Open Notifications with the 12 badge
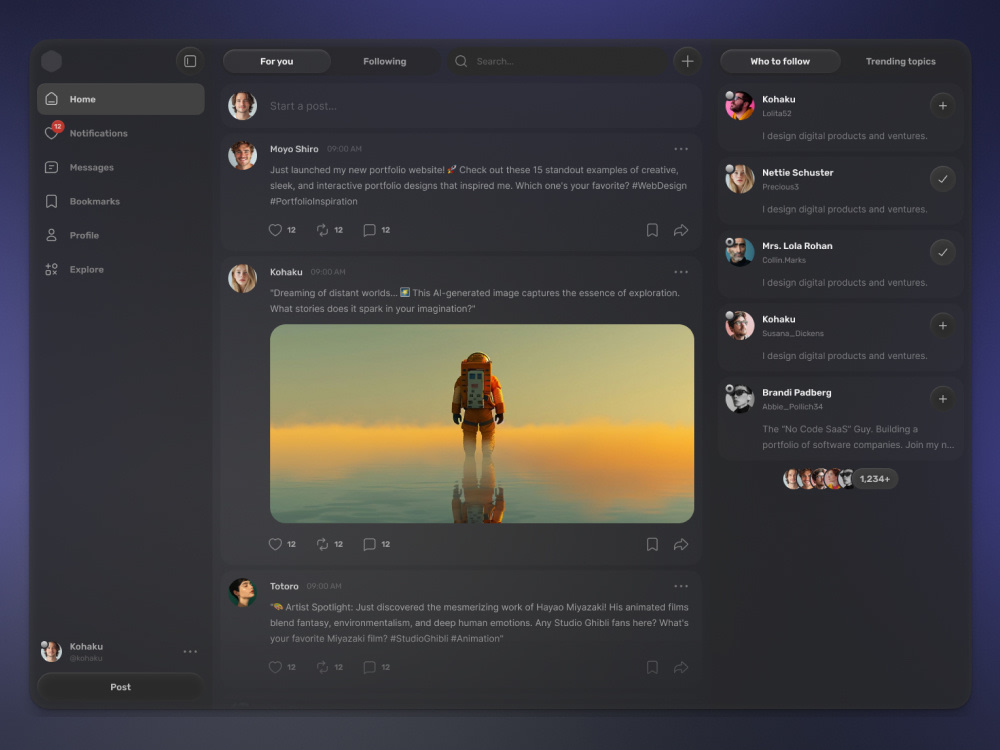 click(121, 133)
